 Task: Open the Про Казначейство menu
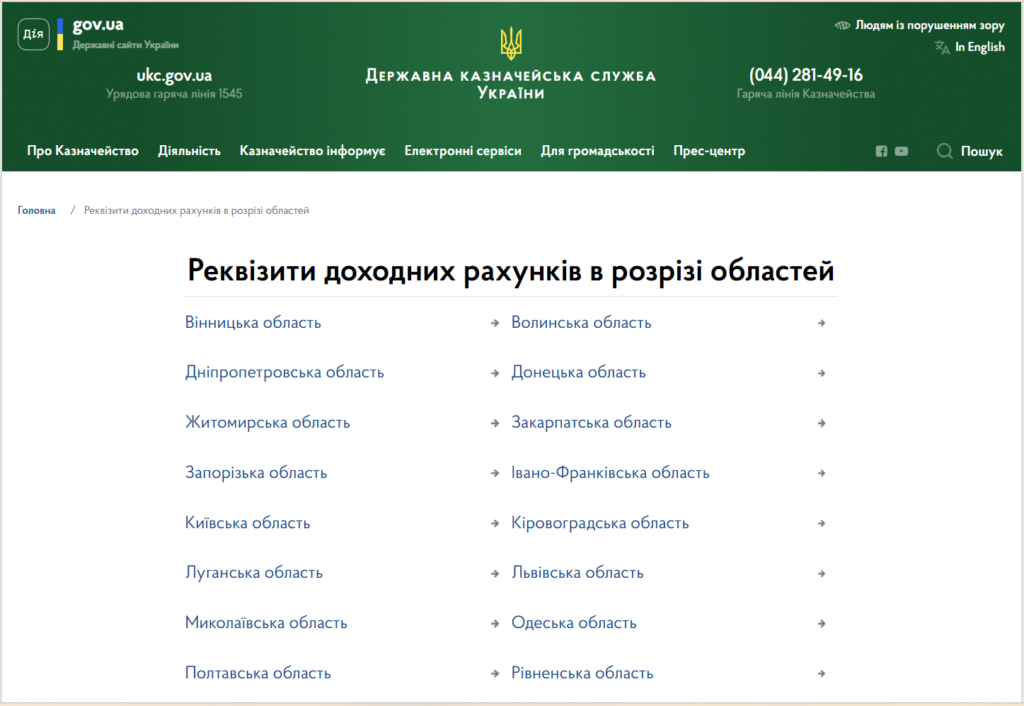click(x=82, y=151)
